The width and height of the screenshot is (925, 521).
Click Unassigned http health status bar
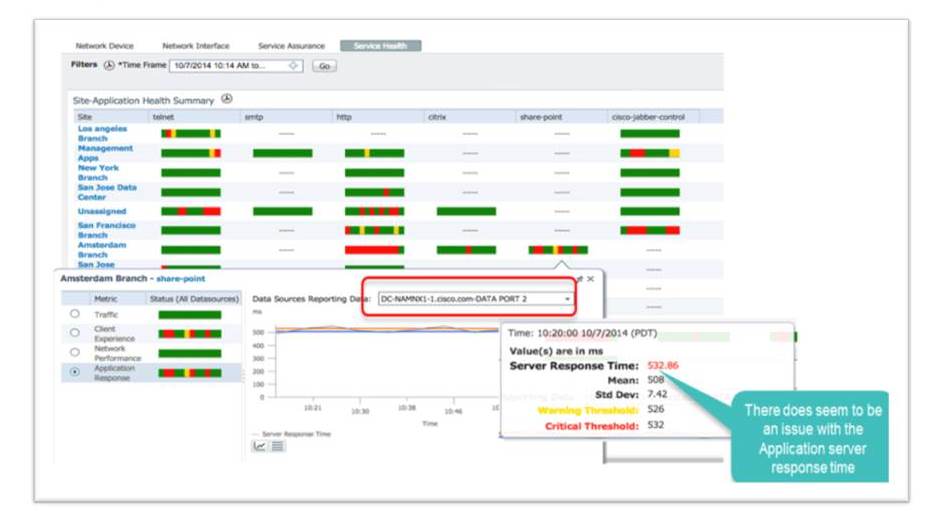tap(374, 212)
